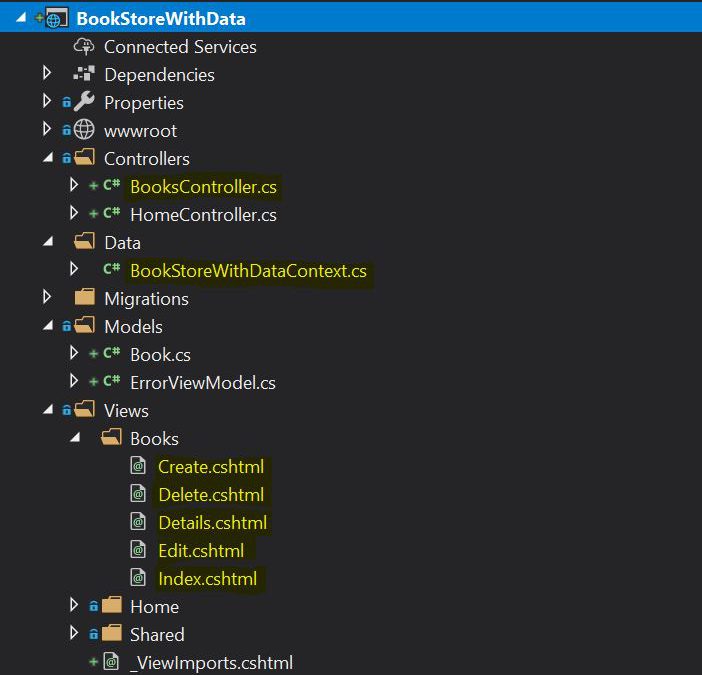This screenshot has width=702, height=675.
Task: Collapse the Views folder arrow
Action: point(46,411)
